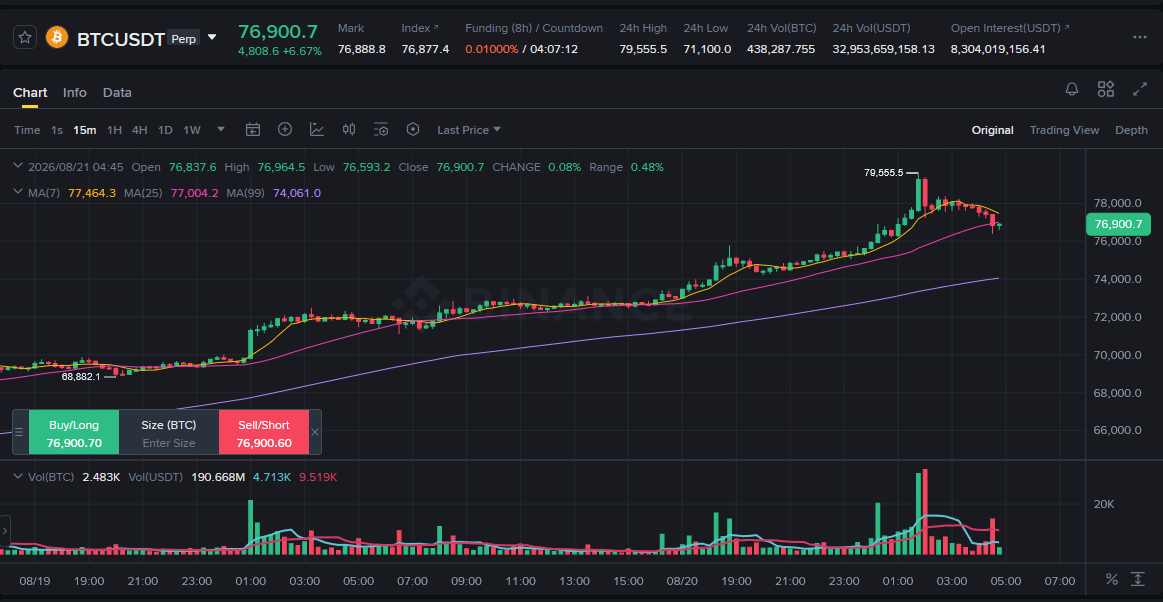Viewport: 1163px width, 602px height.
Task: Switch to the Data tab
Action: point(117,93)
